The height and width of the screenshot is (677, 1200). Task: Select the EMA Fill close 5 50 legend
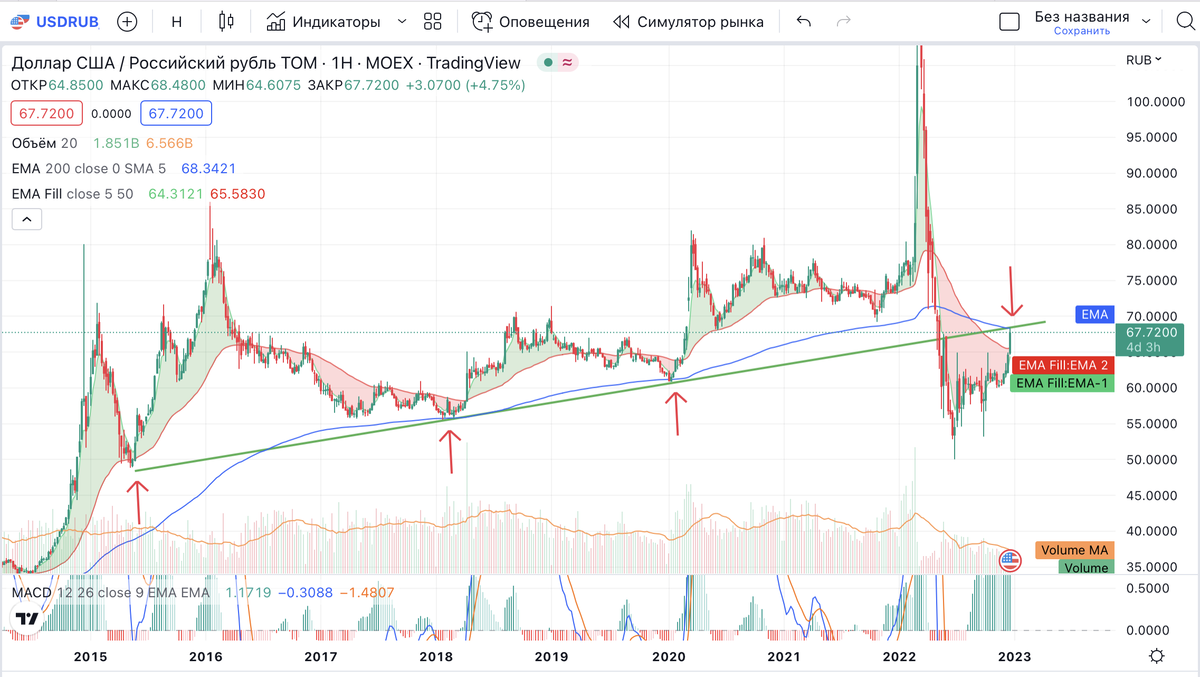tap(72, 193)
